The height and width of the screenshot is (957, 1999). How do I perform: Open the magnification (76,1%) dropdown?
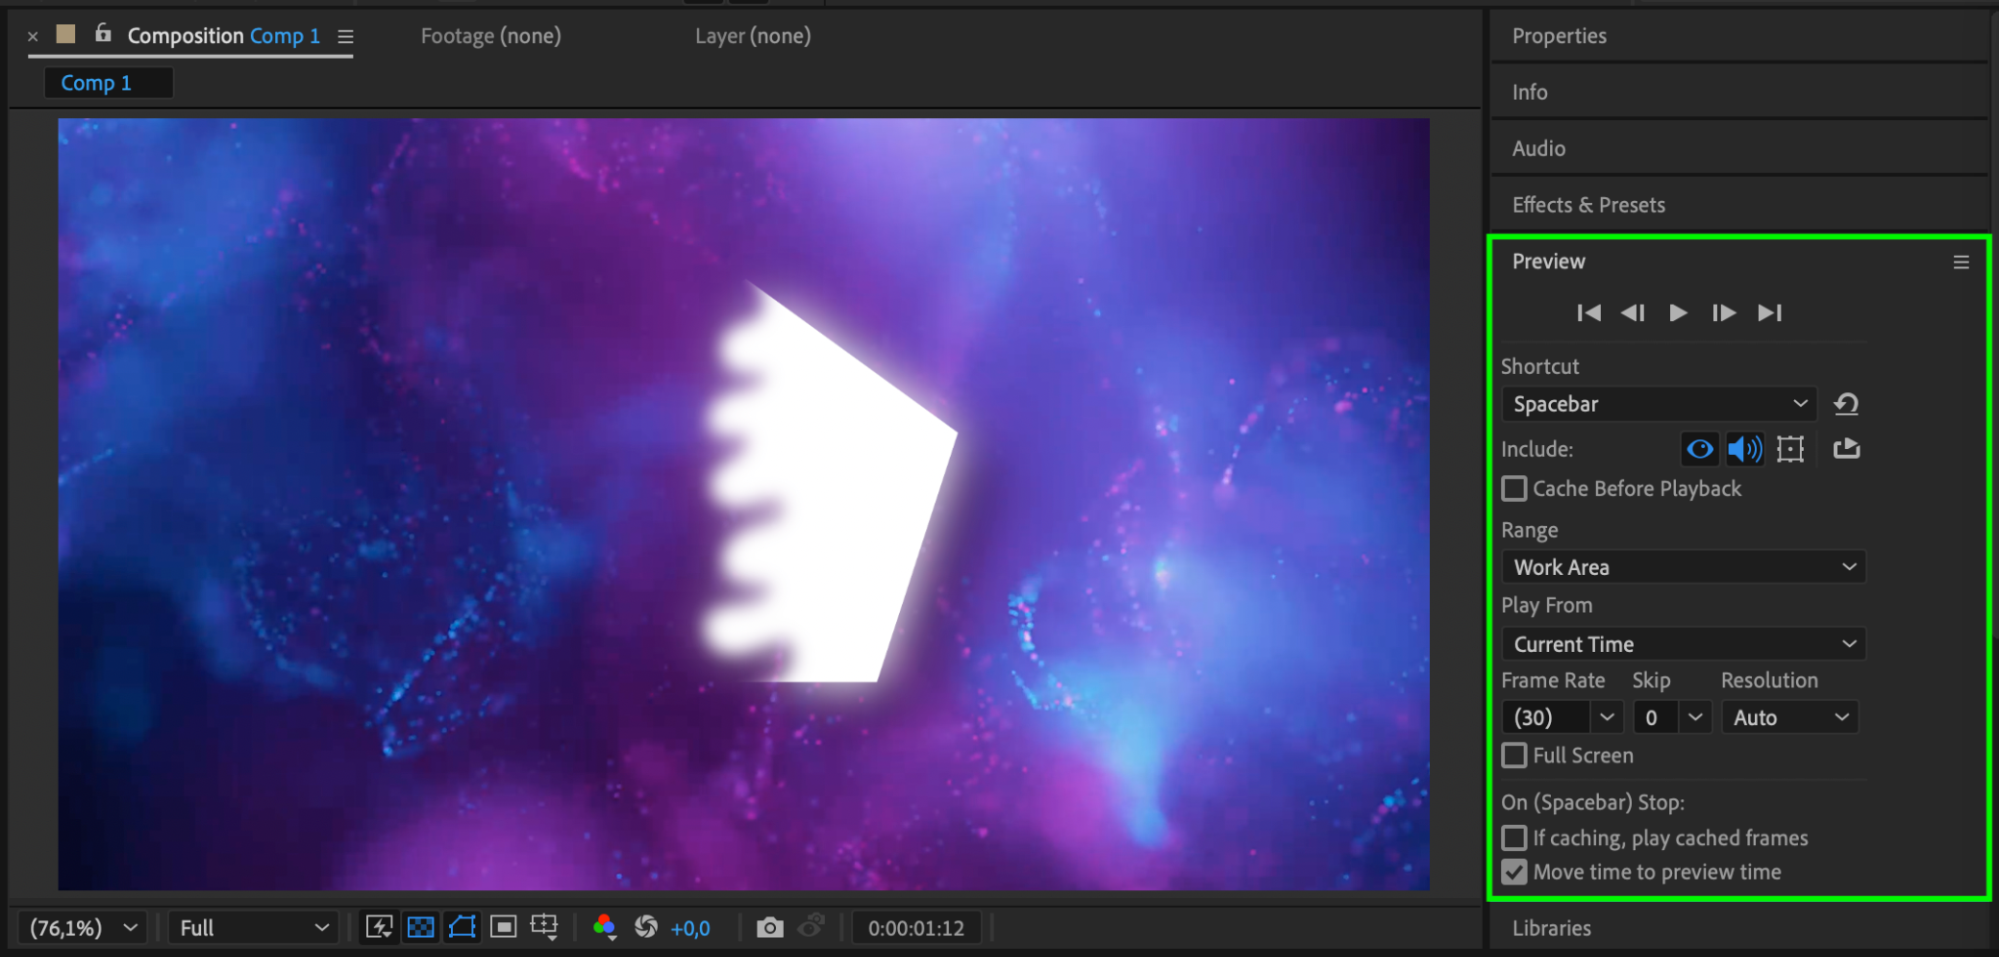(x=83, y=928)
